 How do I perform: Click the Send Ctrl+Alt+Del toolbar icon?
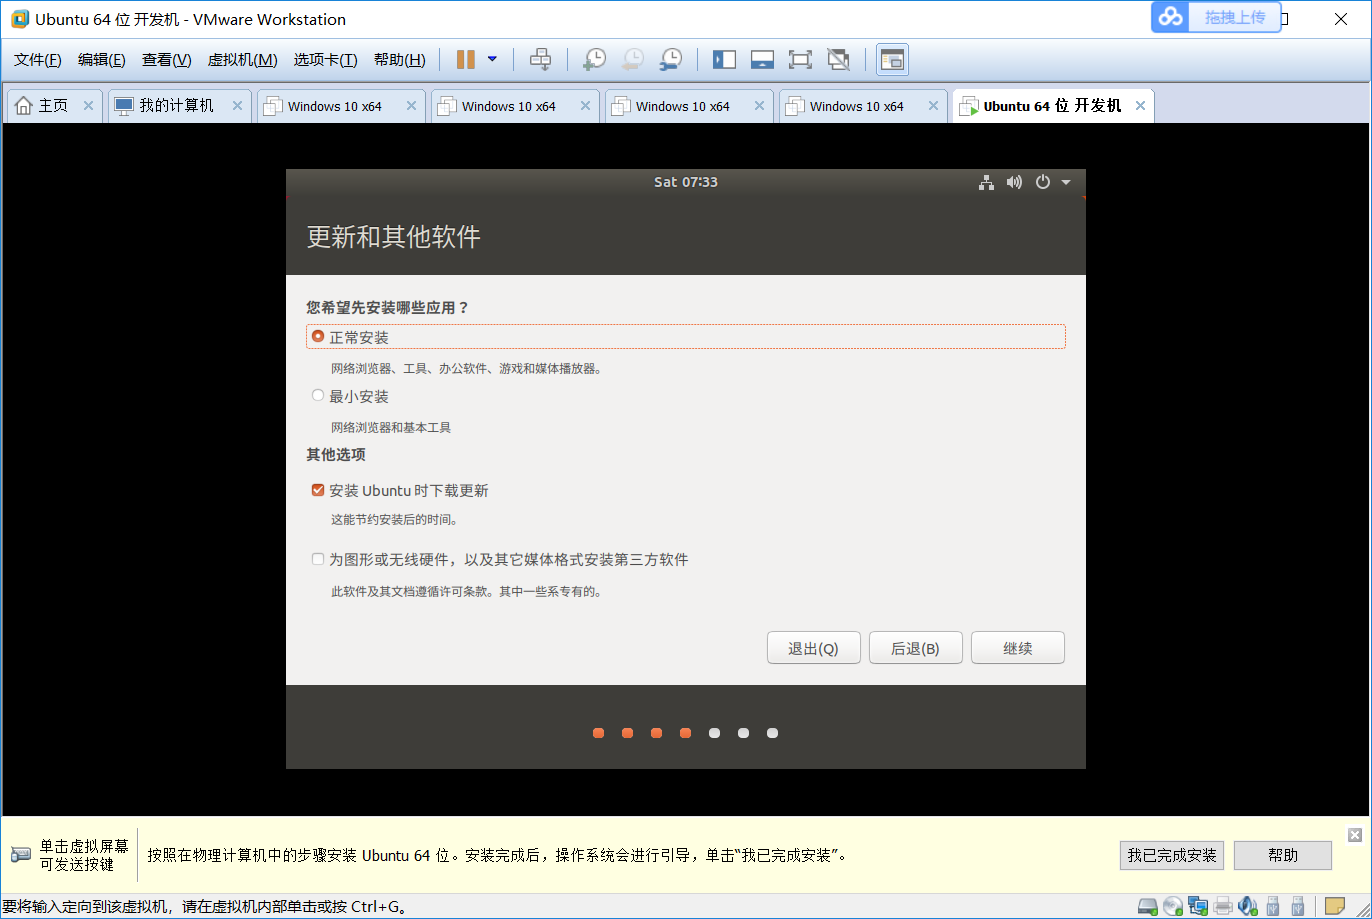[540, 60]
